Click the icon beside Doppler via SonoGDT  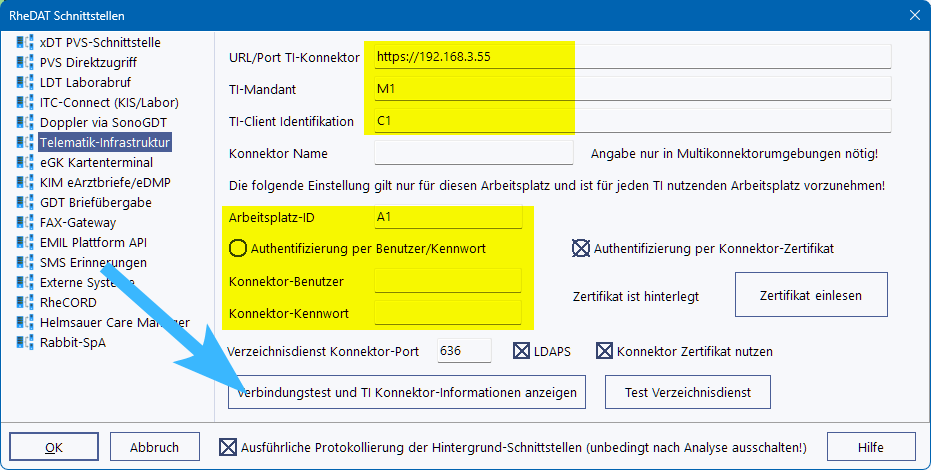click(24, 123)
